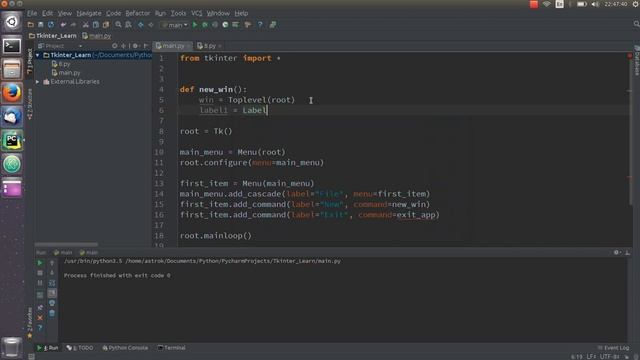This screenshot has width=640, height=360.
Task: Open the Python Console tool window
Action: 125,348
